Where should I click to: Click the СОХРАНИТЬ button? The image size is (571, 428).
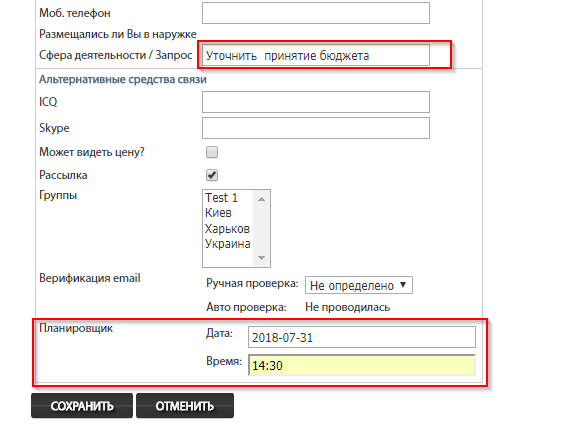pyautogui.click(x=82, y=406)
